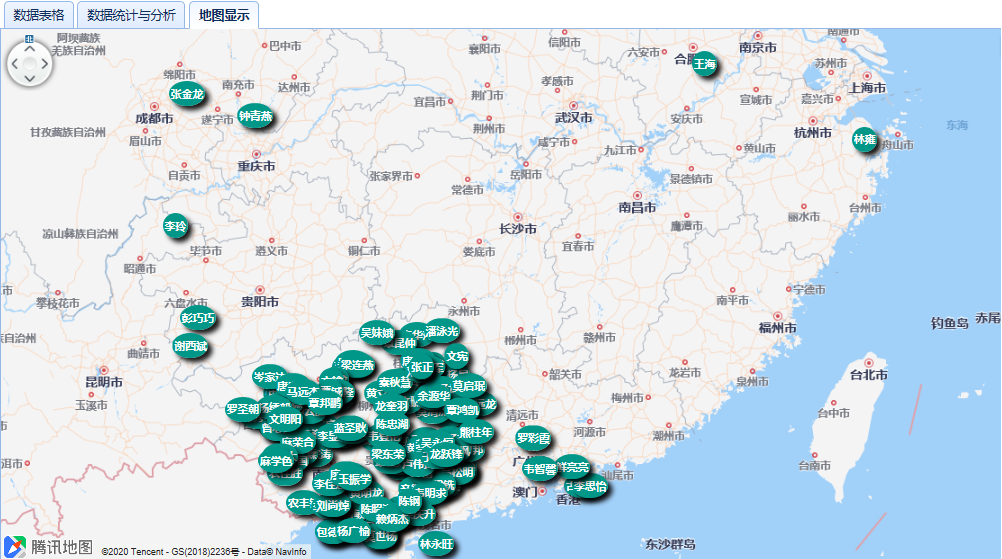
Task: Switch to the 数据统计与分析 tab
Action: click(x=130, y=15)
